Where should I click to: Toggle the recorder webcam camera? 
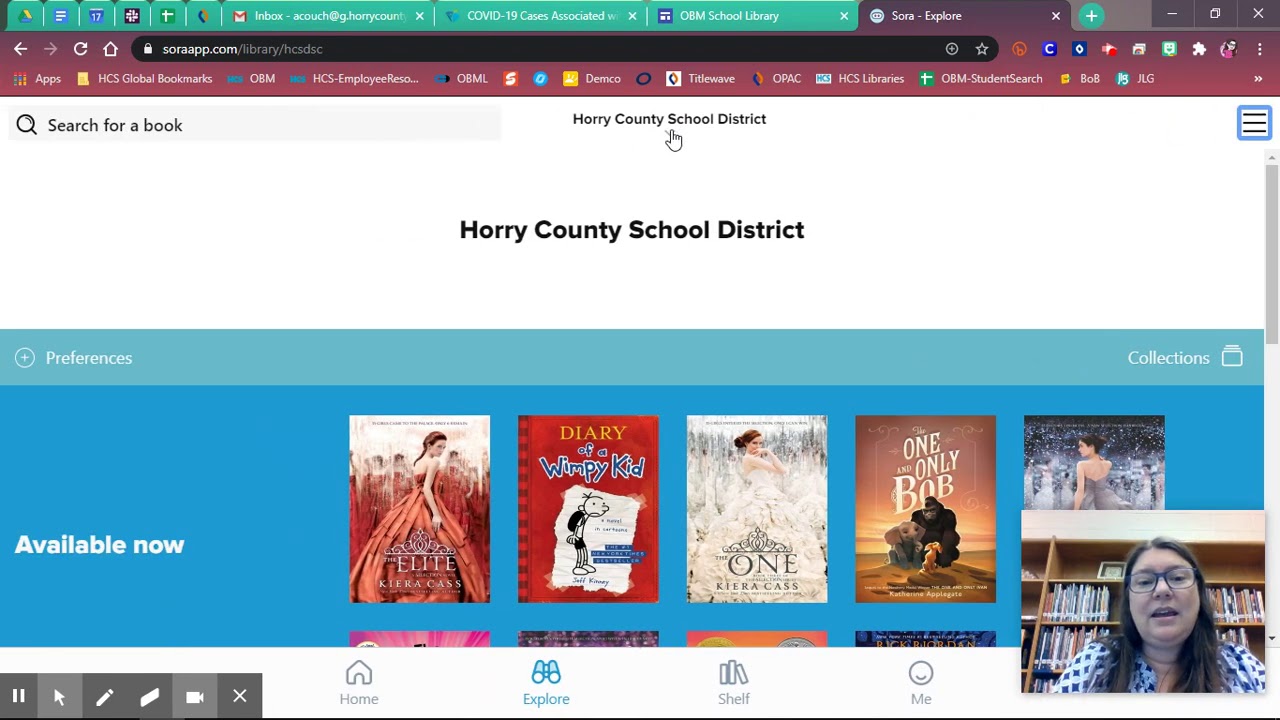click(x=195, y=697)
